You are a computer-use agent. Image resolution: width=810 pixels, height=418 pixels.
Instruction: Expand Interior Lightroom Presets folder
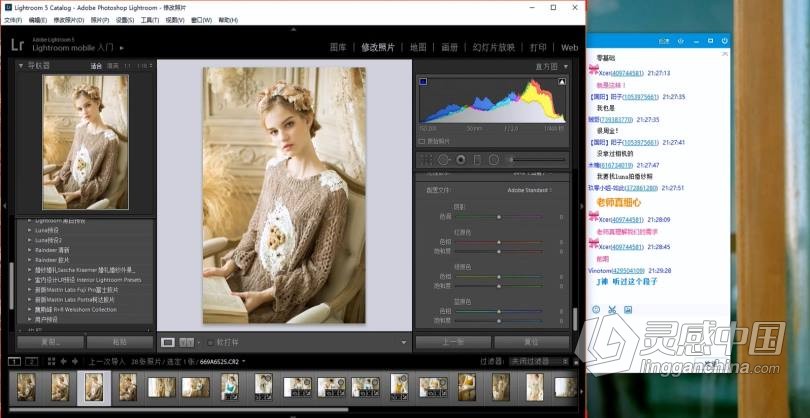pyautogui.click(x=29, y=280)
